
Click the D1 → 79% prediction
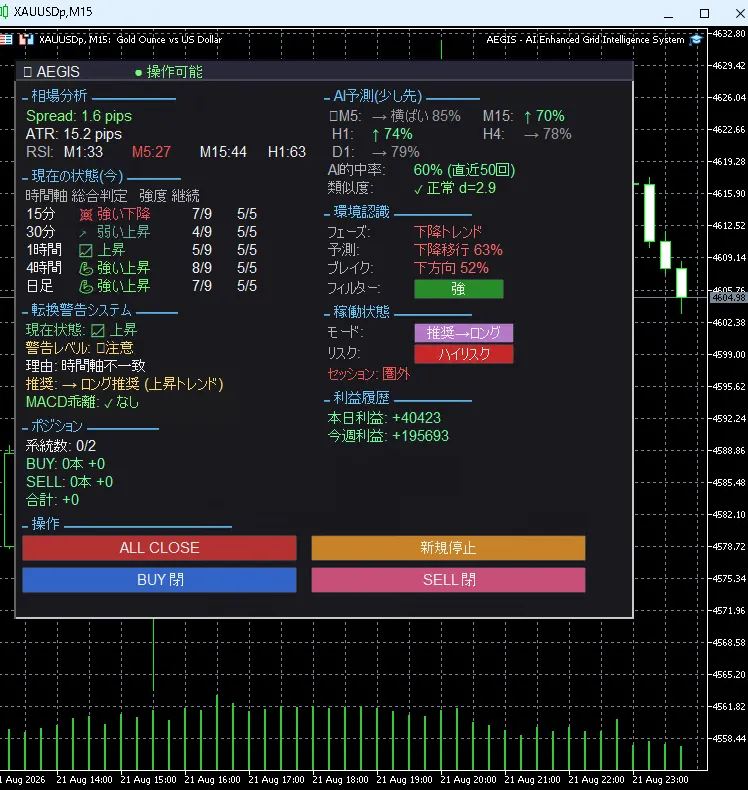(375, 152)
